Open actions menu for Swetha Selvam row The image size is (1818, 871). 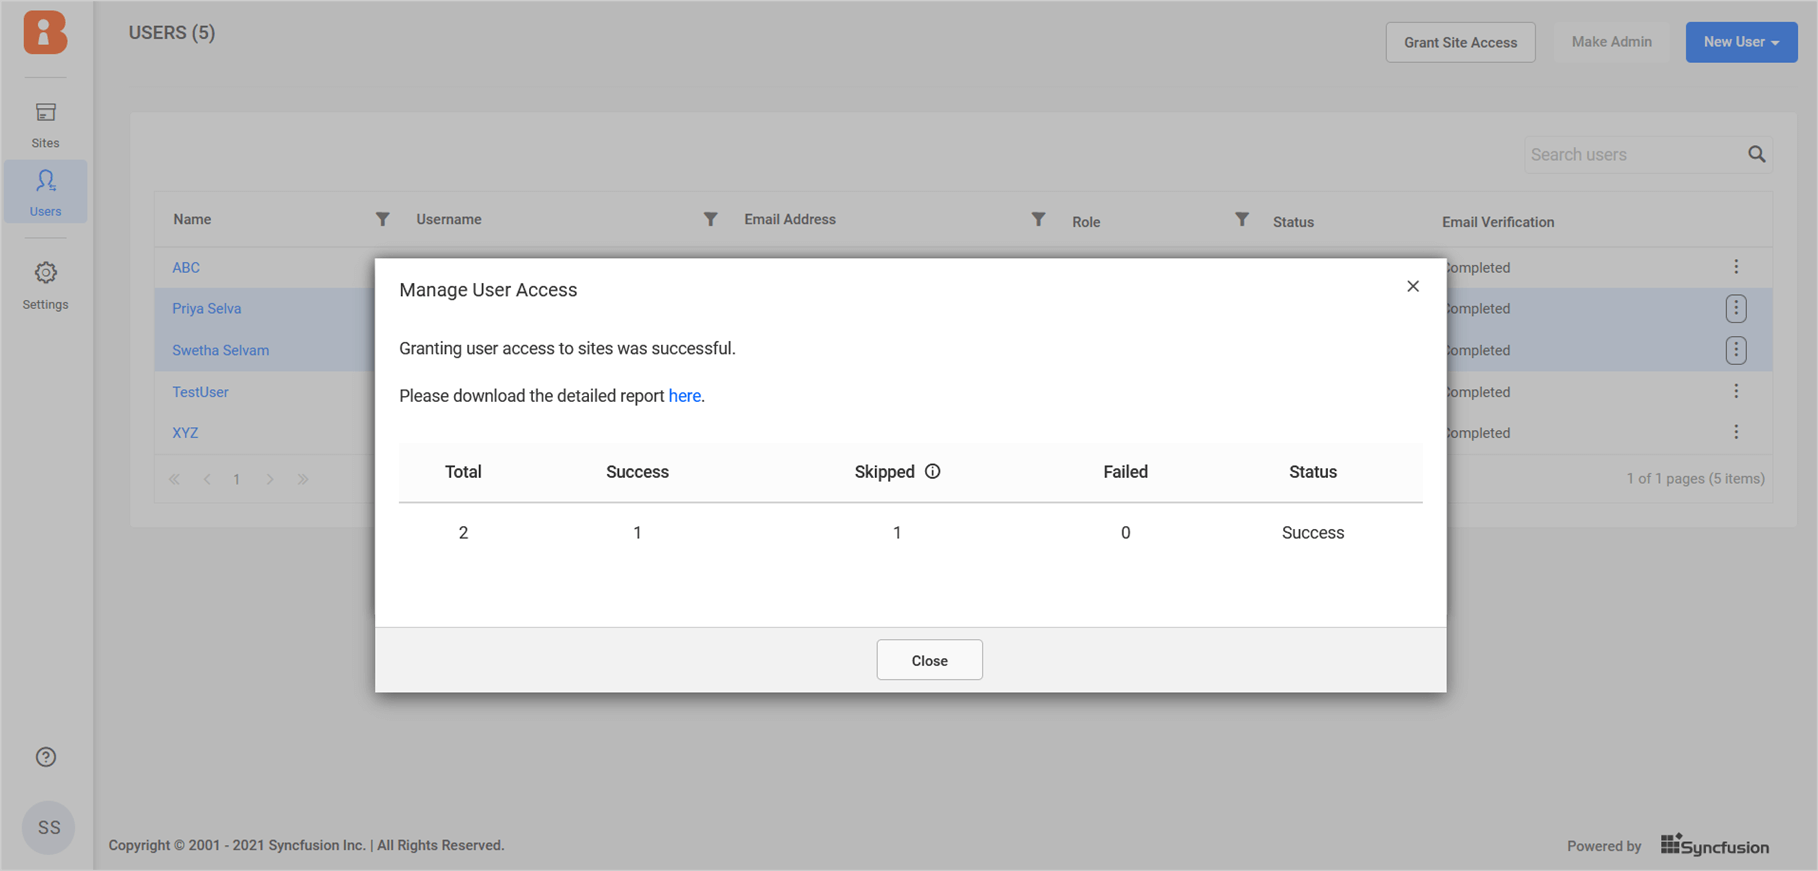[x=1736, y=350]
